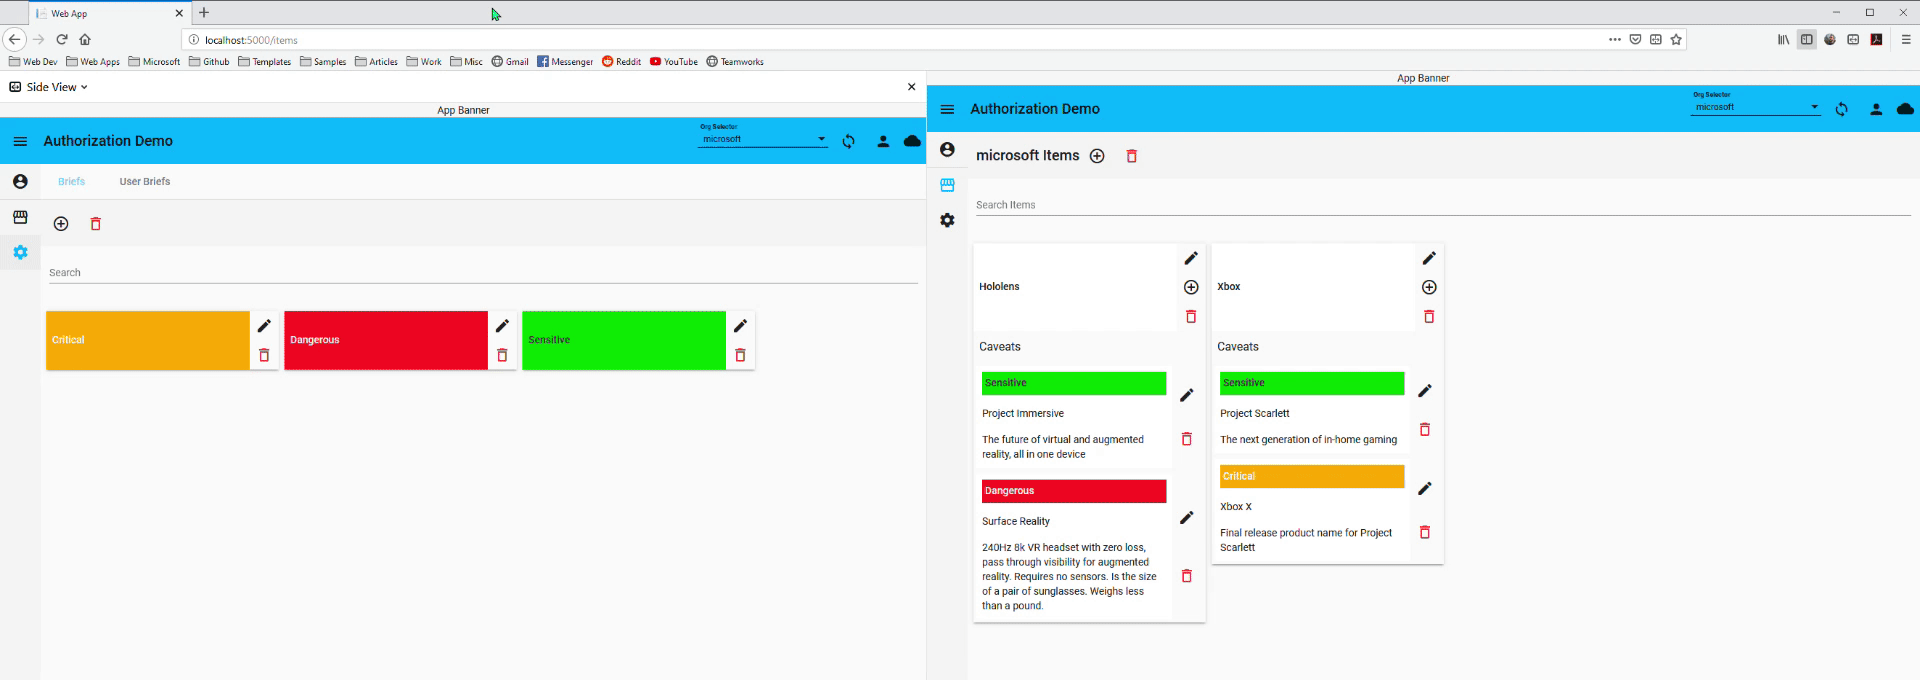Select the orange Critical brief card
1920x680 pixels.
148,340
